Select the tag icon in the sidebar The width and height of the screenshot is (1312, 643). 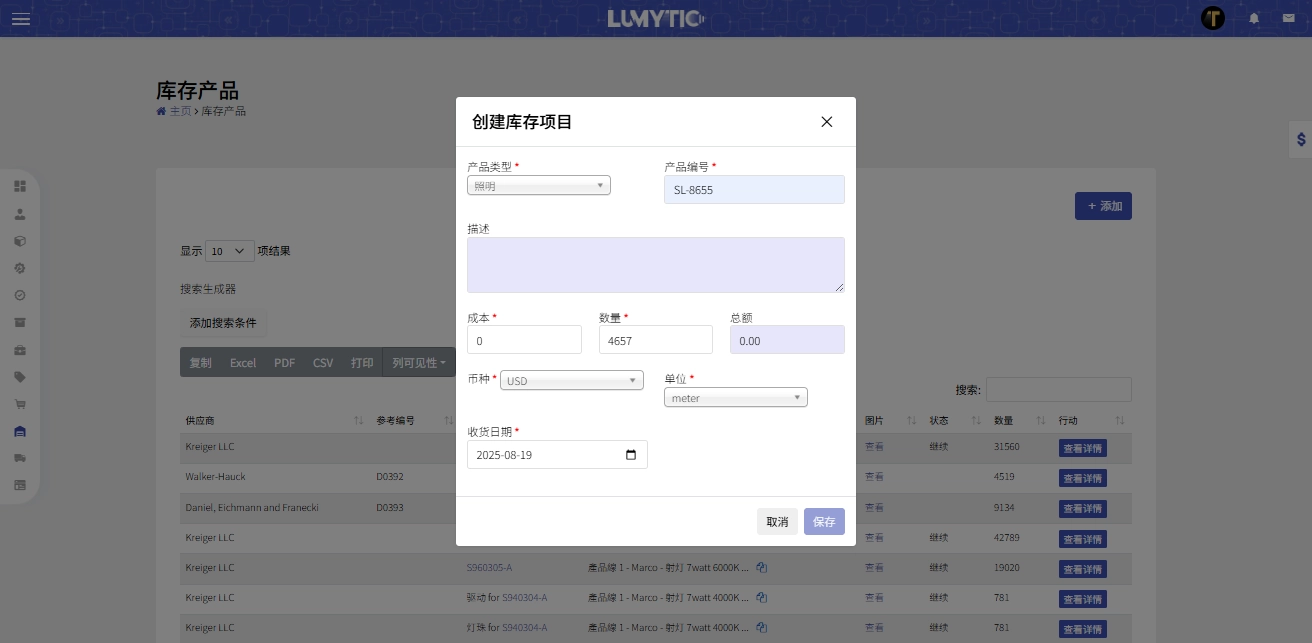(20, 377)
